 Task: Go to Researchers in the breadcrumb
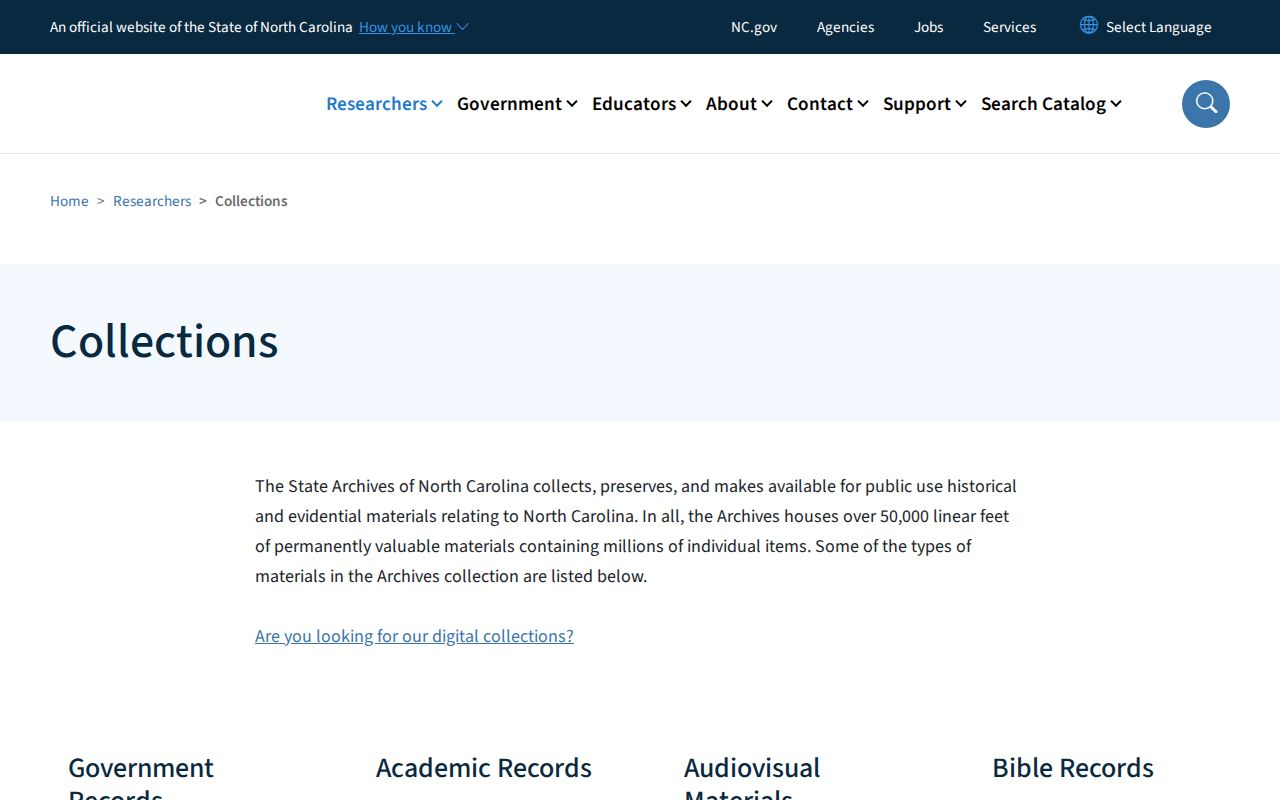coord(152,201)
